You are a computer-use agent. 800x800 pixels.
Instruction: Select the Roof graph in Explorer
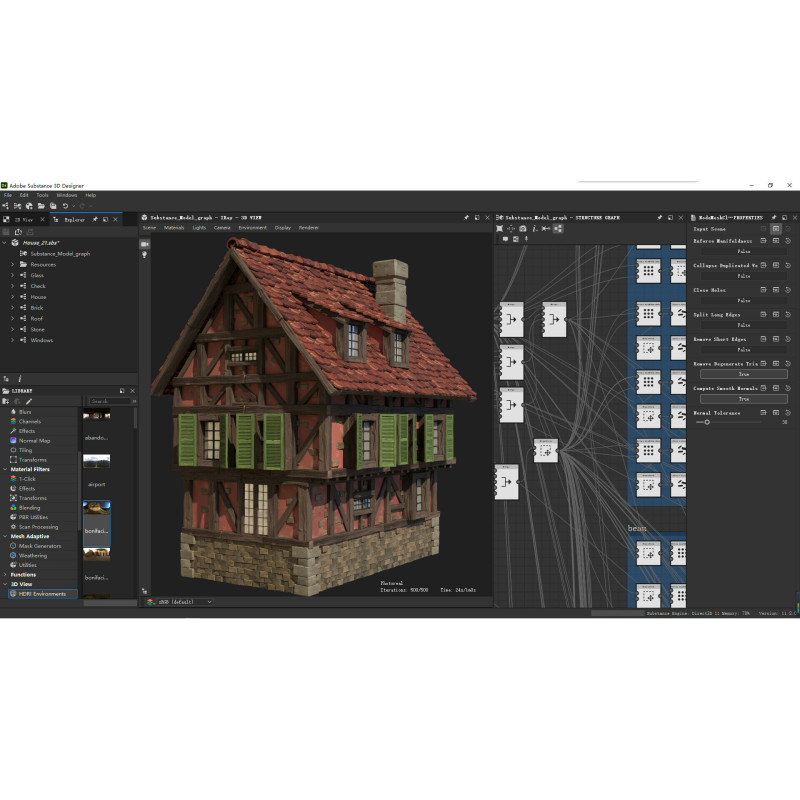[x=36, y=318]
